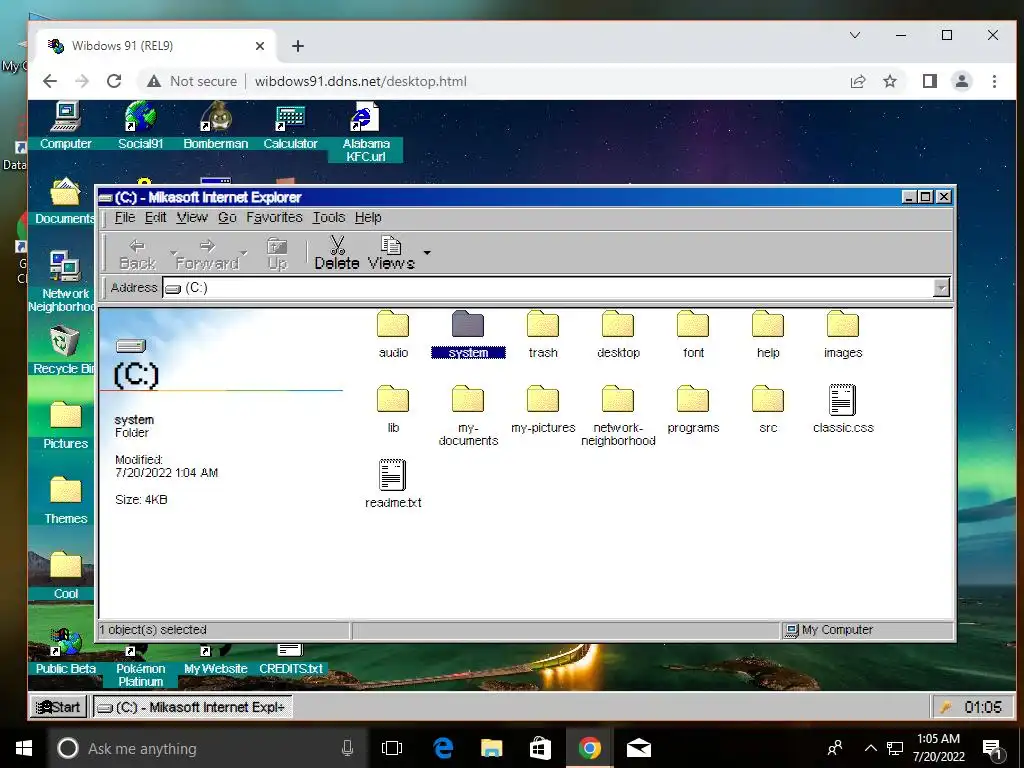1024x768 pixels.
Task: Open Microsoft Edge from Windows taskbar
Action: pos(443,748)
